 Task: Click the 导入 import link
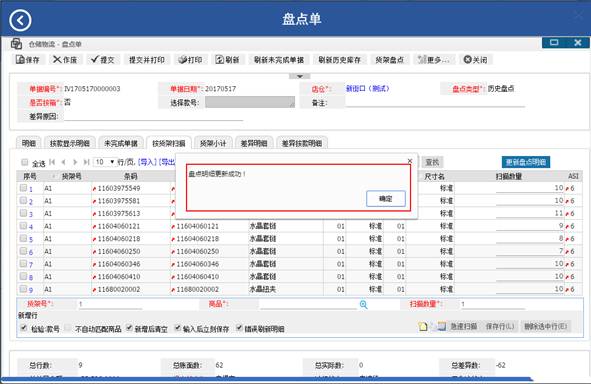(147, 162)
